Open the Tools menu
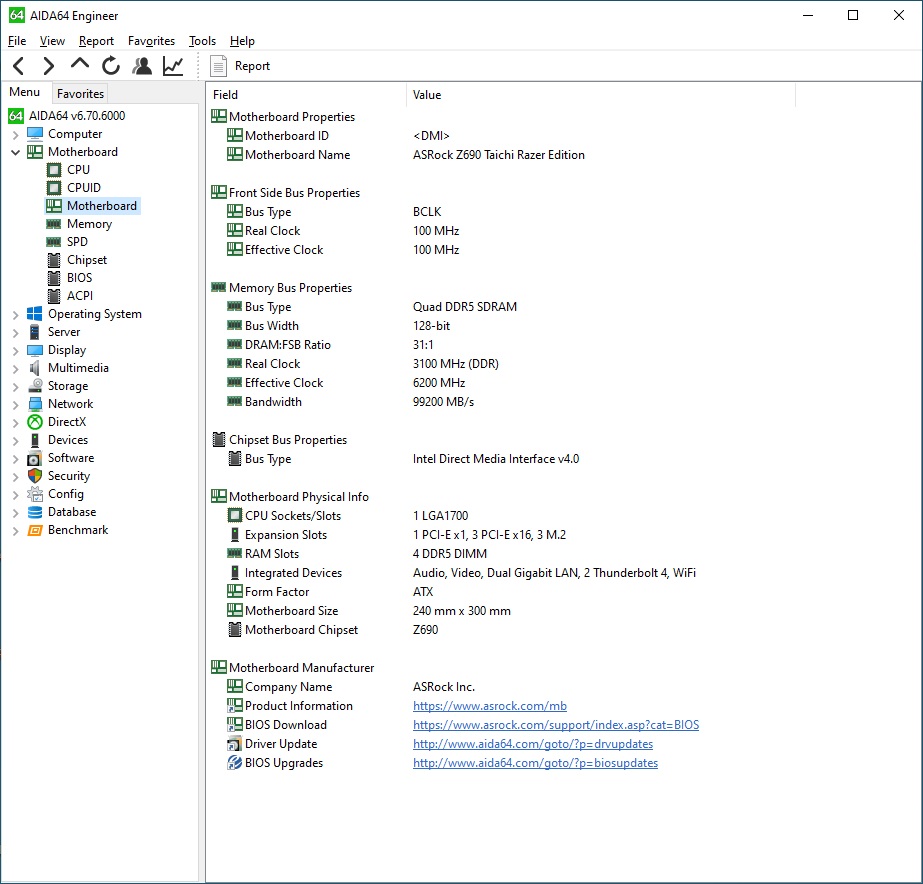The width and height of the screenshot is (923, 884). click(x=202, y=41)
